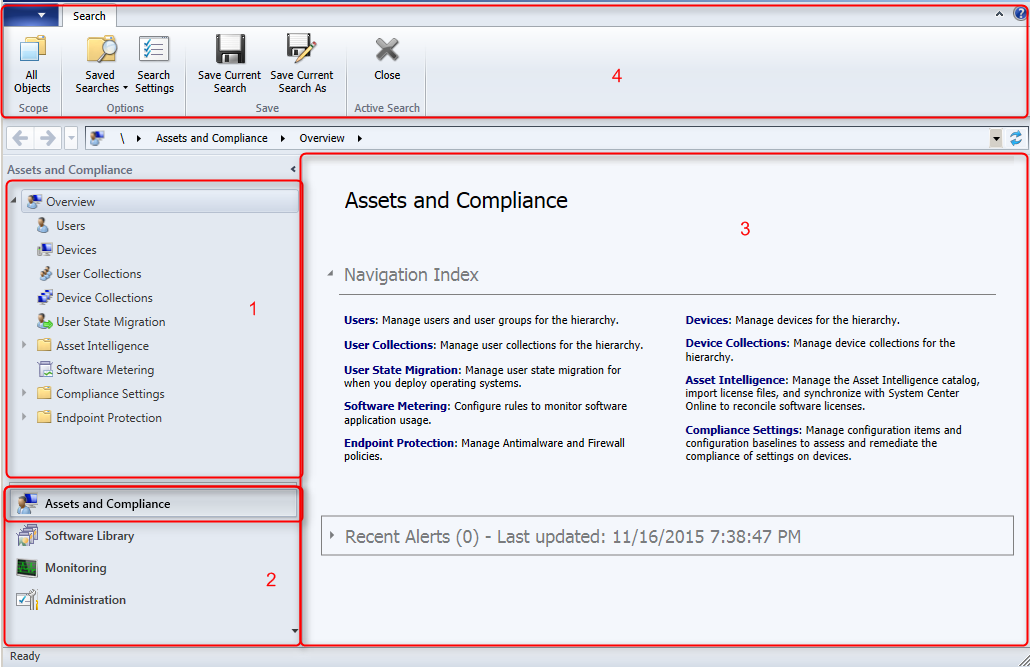
Task: Click the root node icon in address bar
Action: tap(98, 138)
